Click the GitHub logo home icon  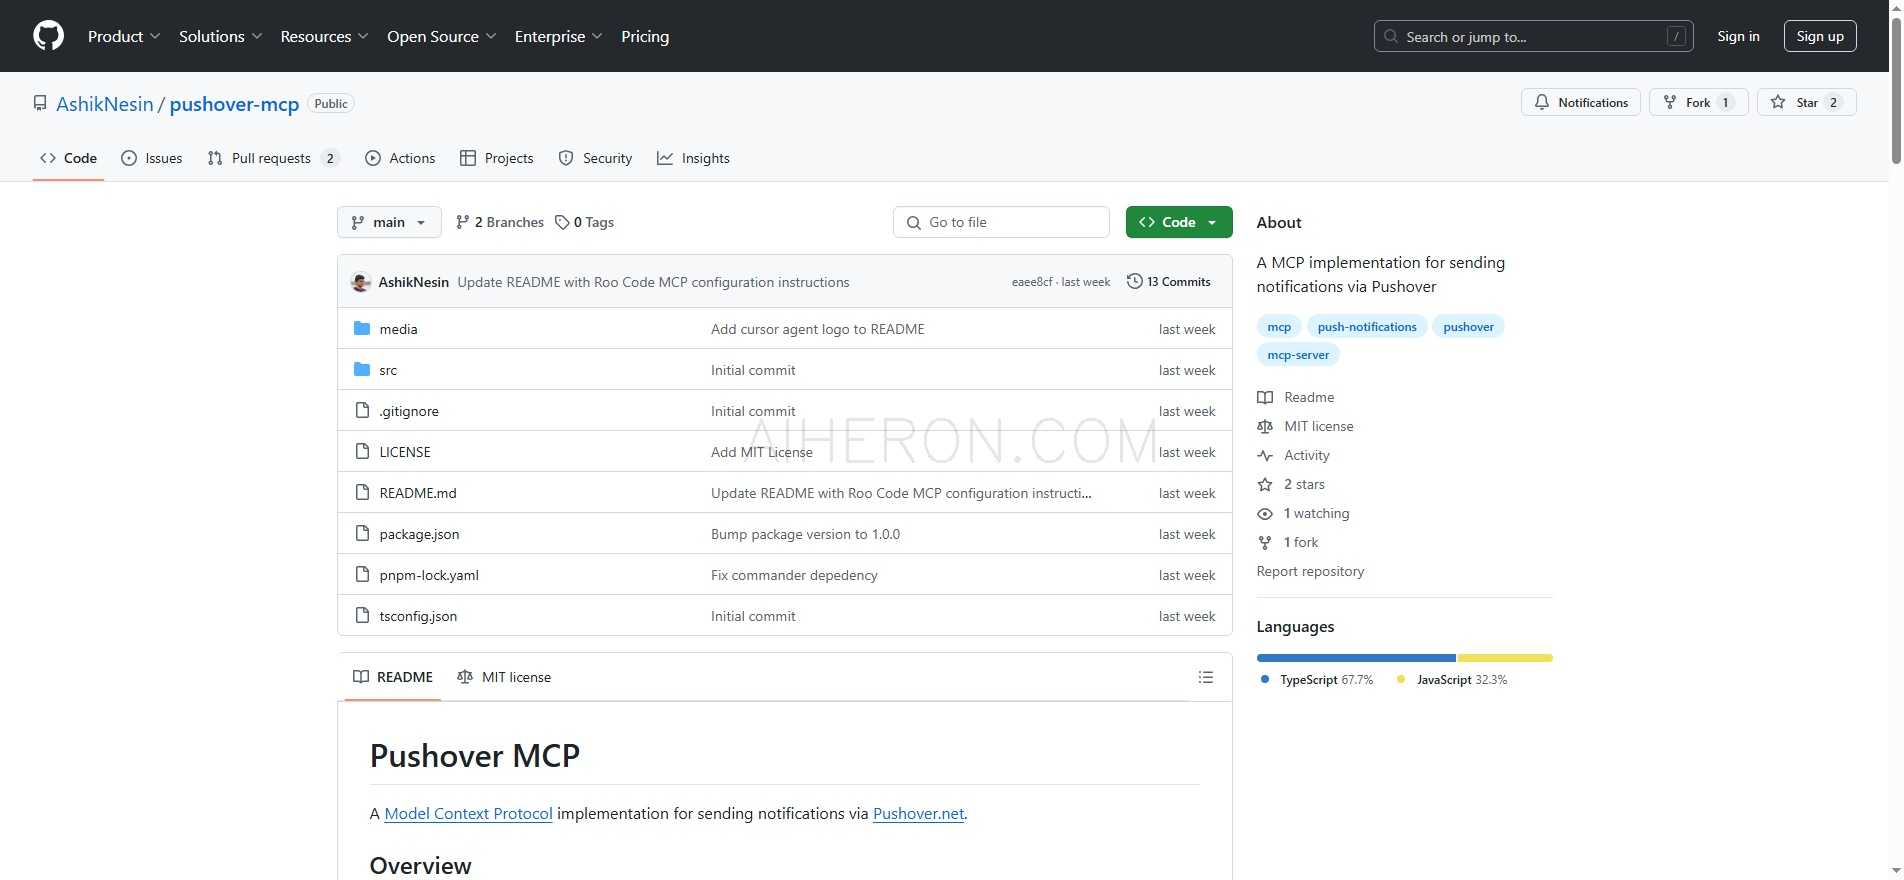coord(48,36)
